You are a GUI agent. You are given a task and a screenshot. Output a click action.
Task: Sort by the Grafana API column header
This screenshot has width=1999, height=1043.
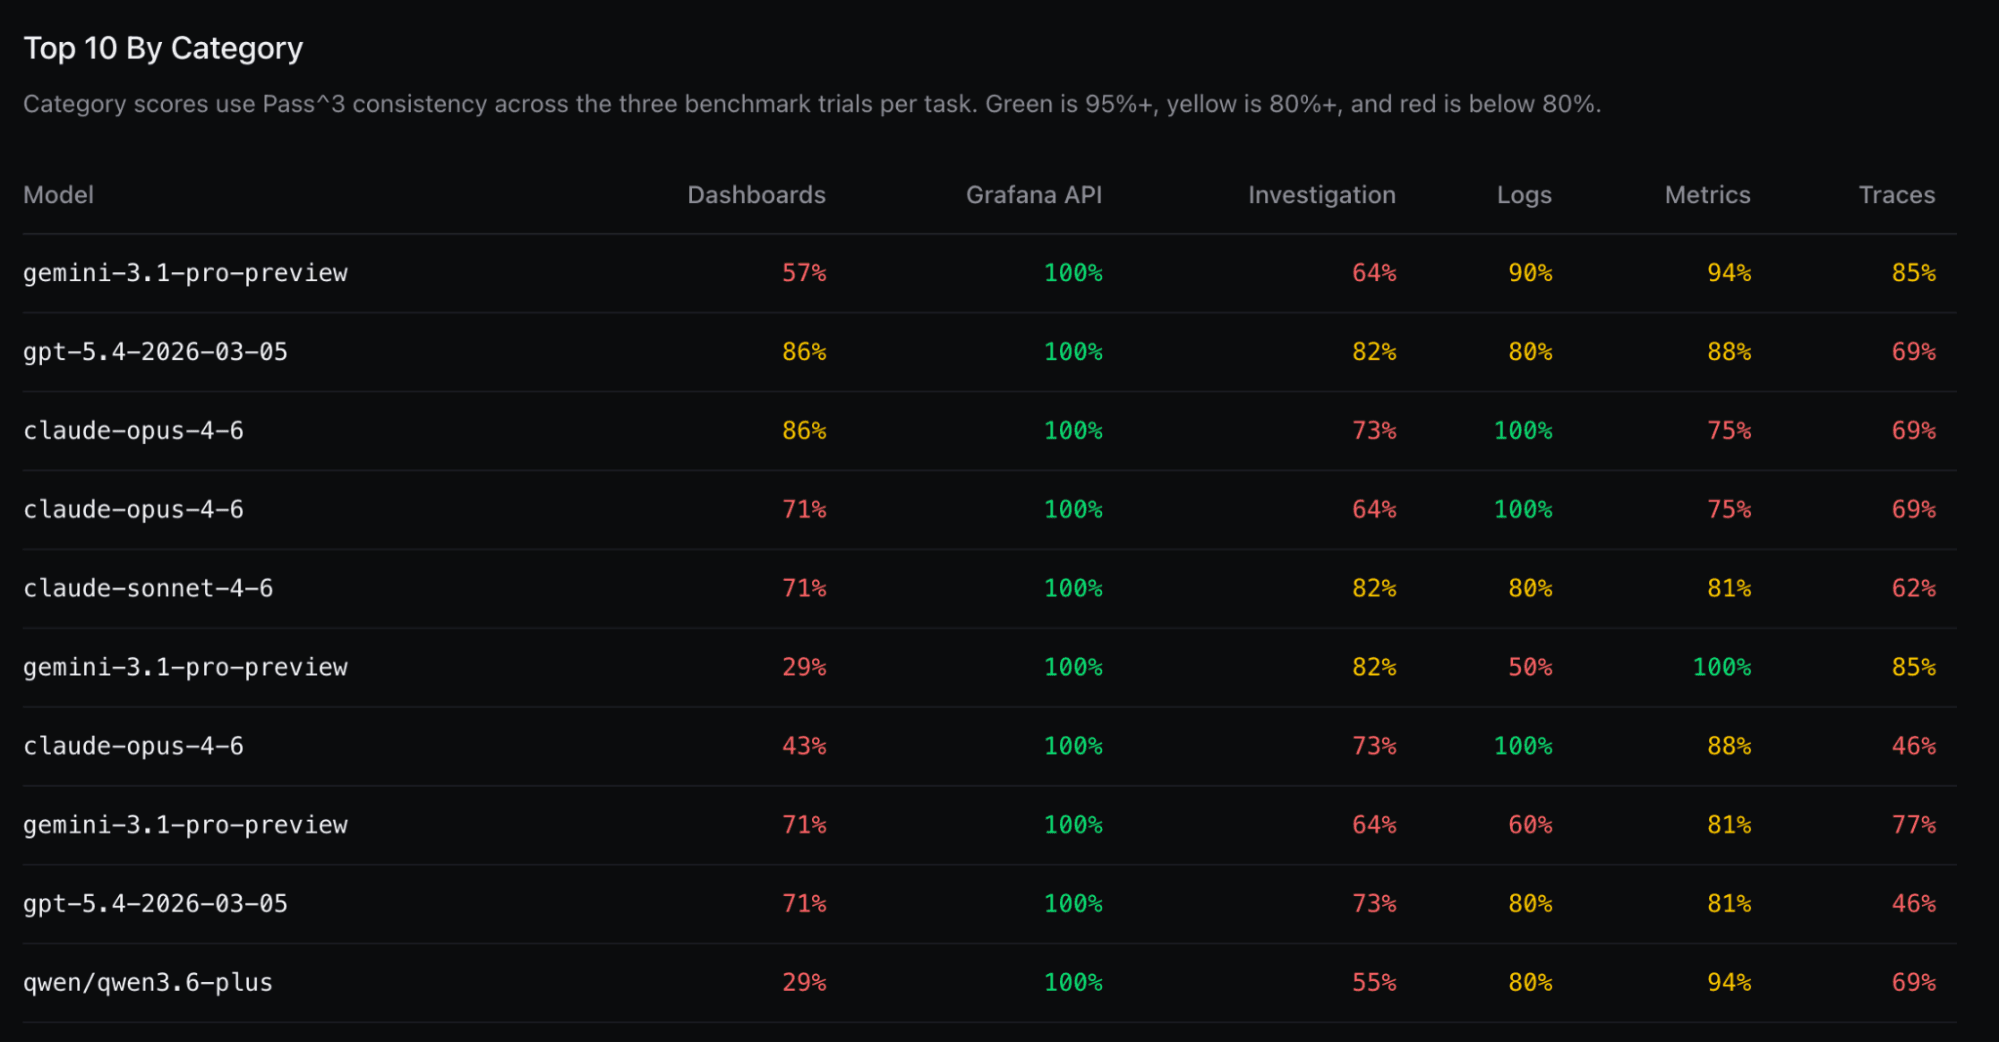pyautogui.click(x=1033, y=195)
